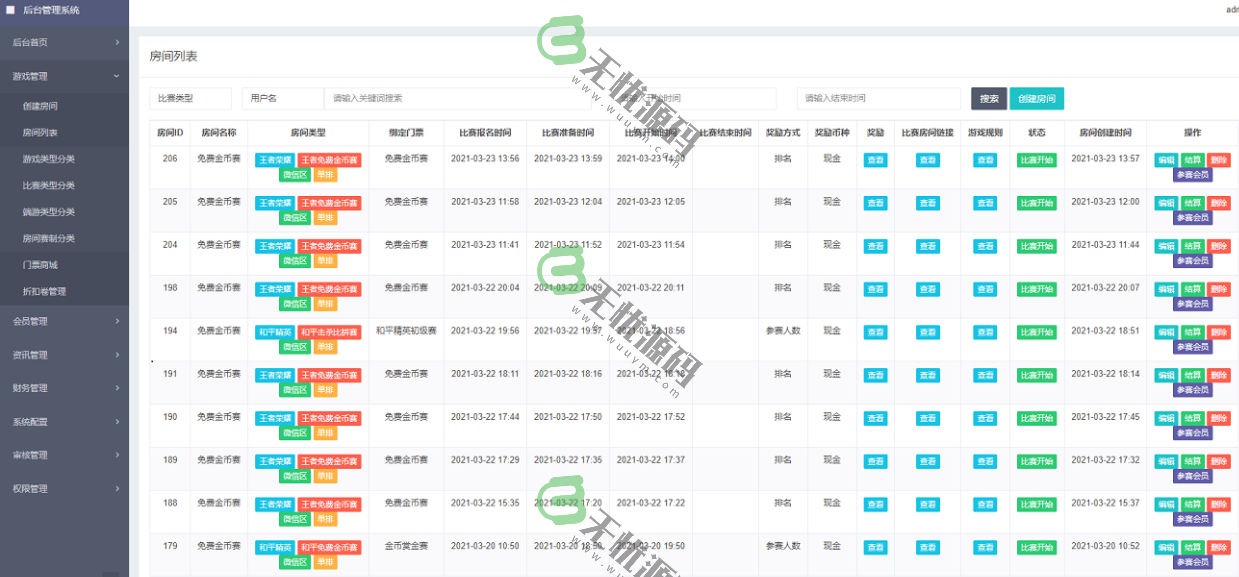View 奖励 details for room 206
This screenshot has height=577, width=1239.
click(875, 160)
